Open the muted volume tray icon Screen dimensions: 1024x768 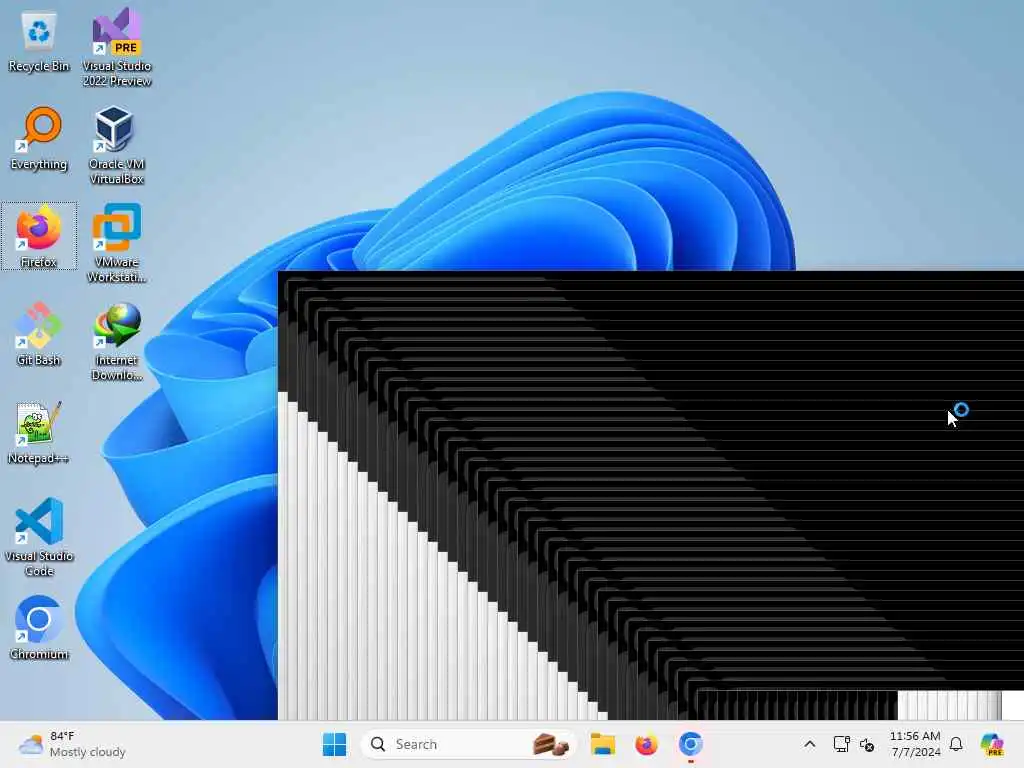[x=867, y=744]
